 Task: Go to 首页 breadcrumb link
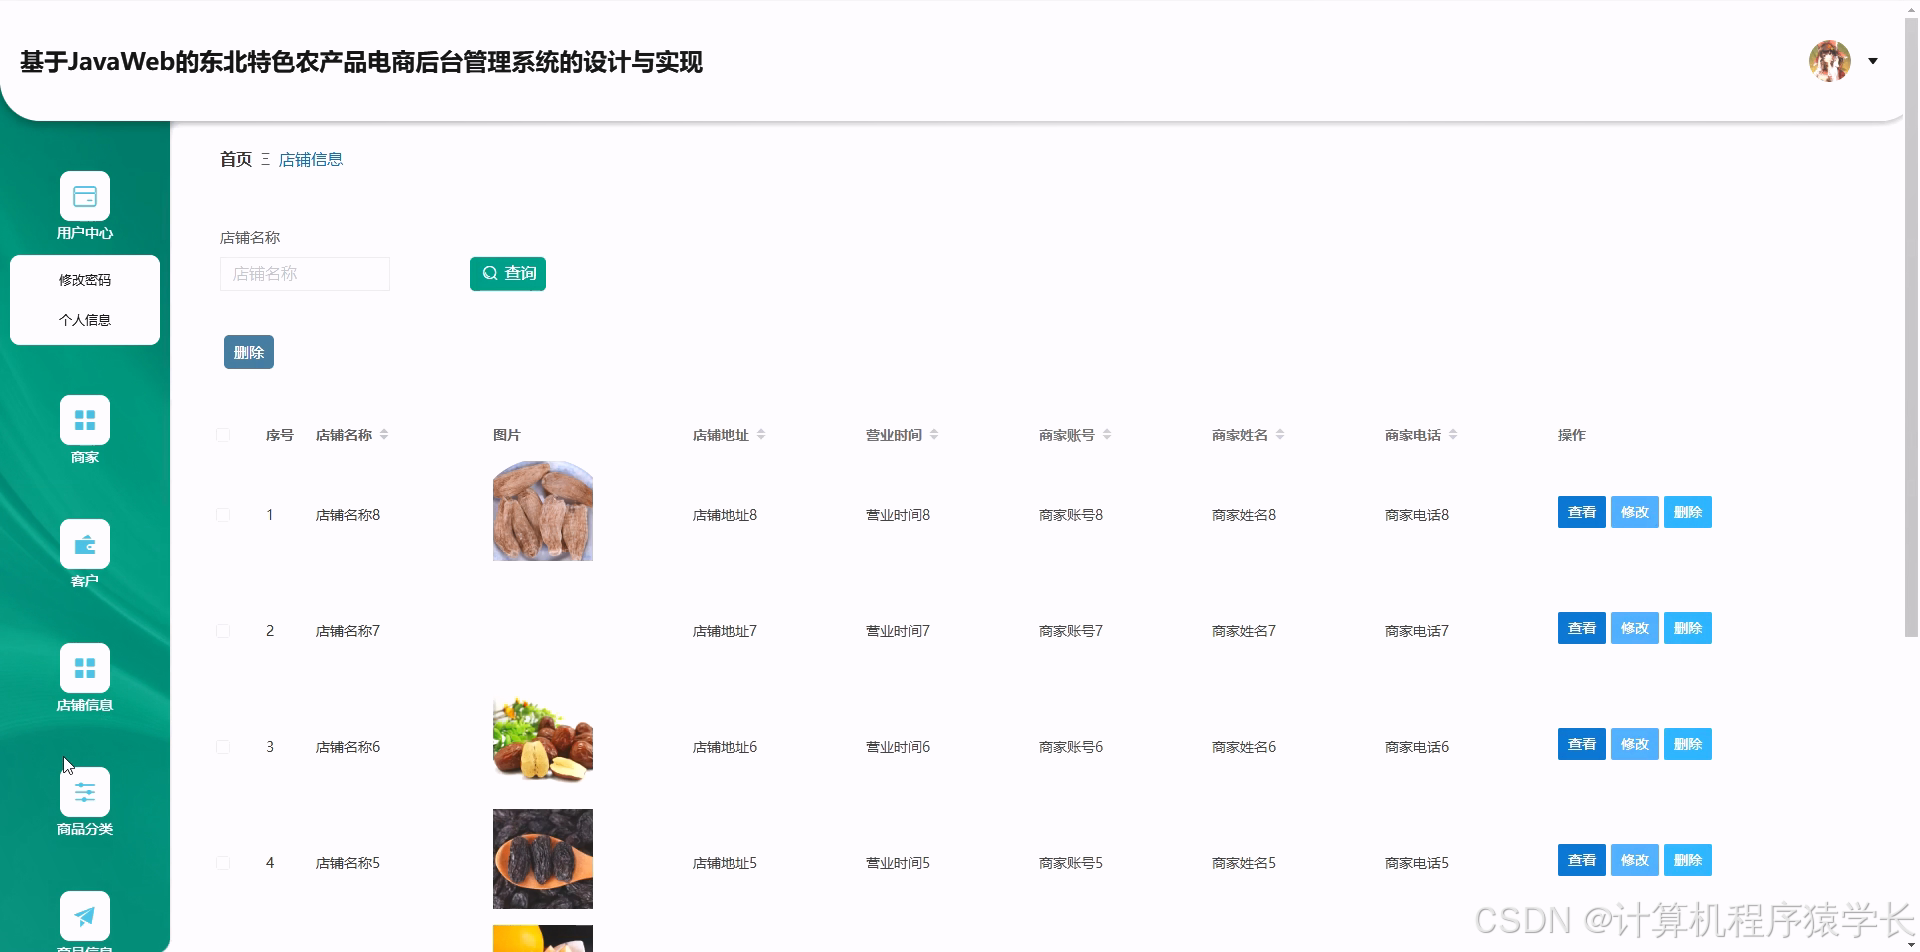point(236,159)
